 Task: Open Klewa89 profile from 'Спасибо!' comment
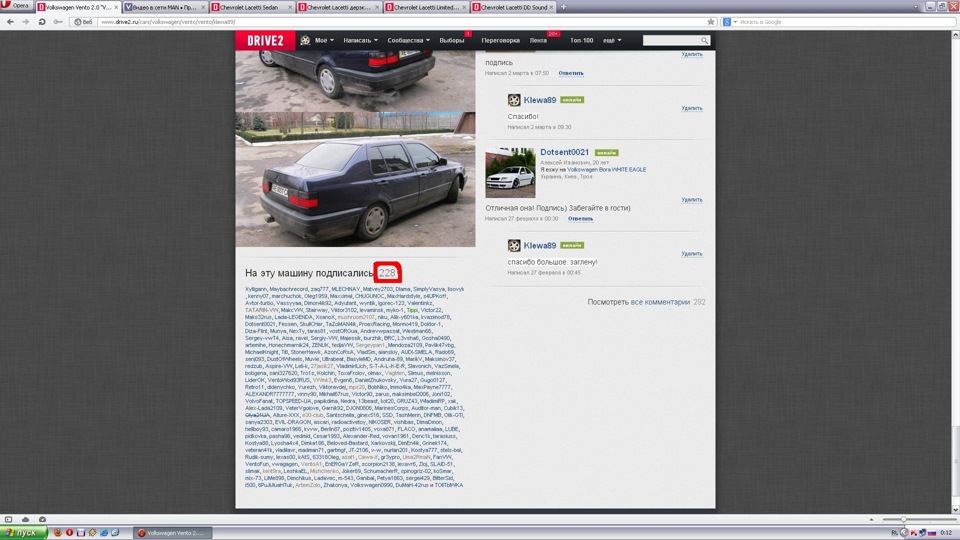click(539, 100)
